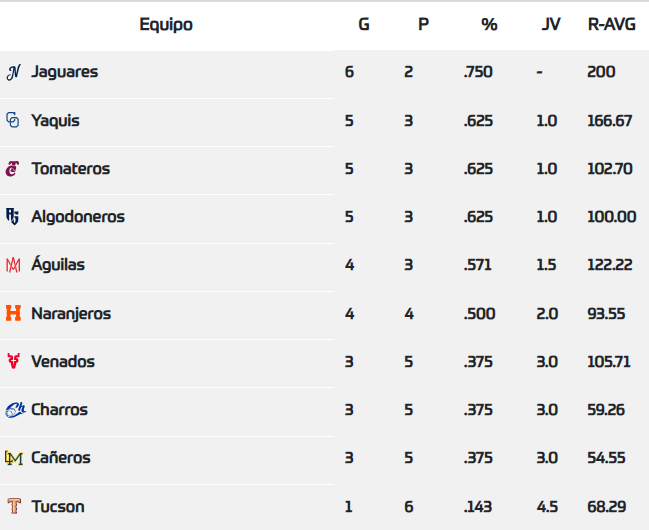Open the Jaguares team name link
The image size is (649, 530).
64,72
